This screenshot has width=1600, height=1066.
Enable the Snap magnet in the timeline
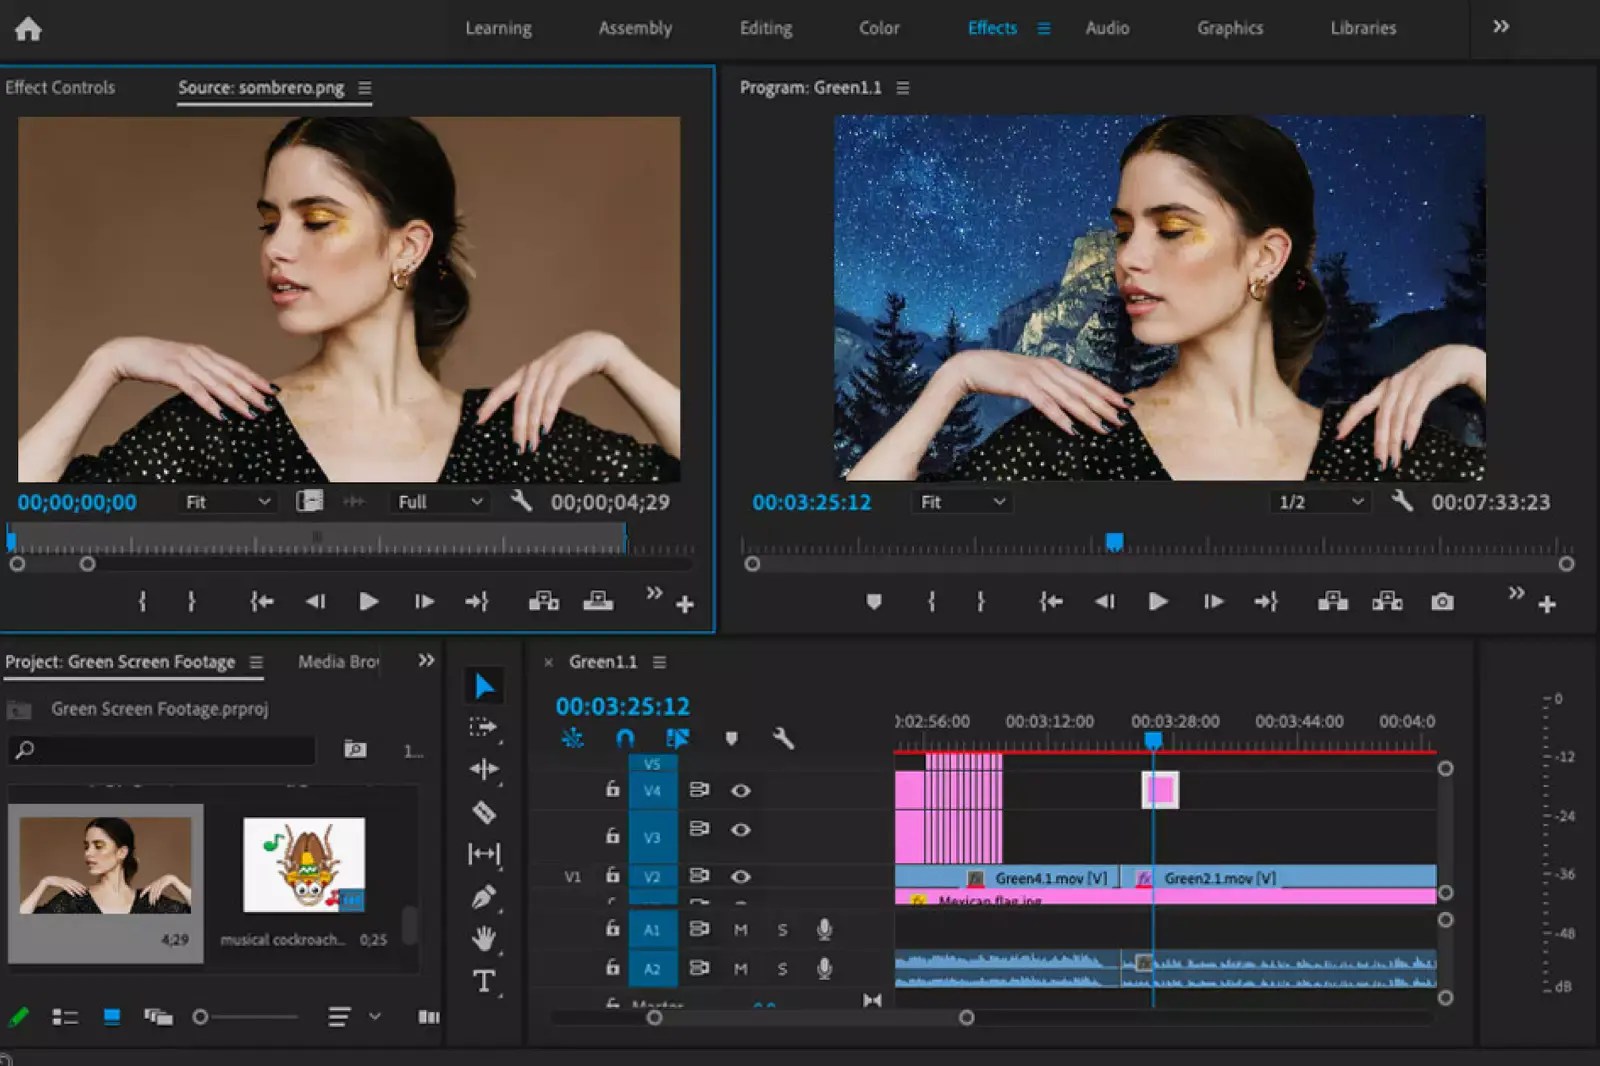[x=624, y=739]
